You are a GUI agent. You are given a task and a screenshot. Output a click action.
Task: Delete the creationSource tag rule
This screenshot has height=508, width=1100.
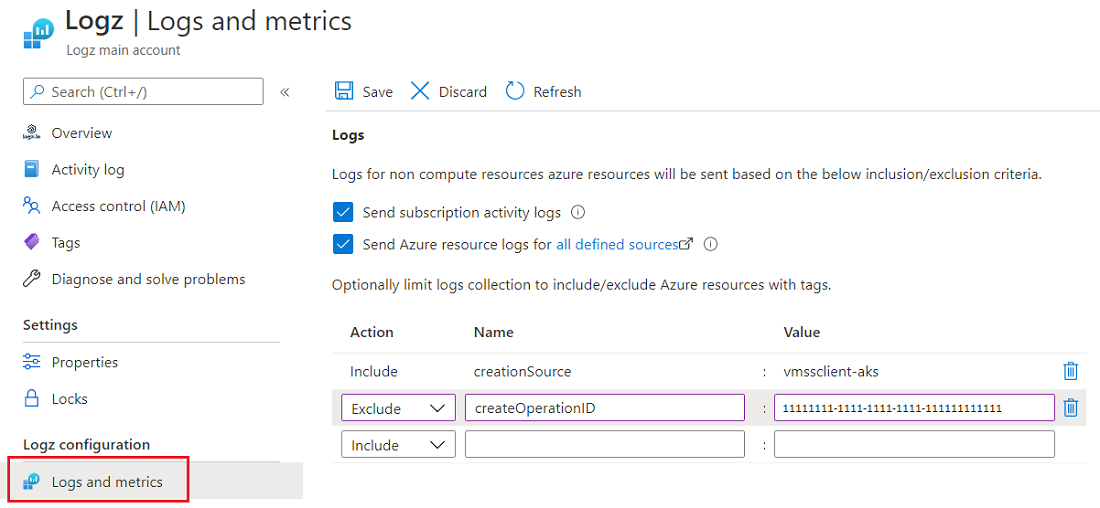(x=1070, y=371)
